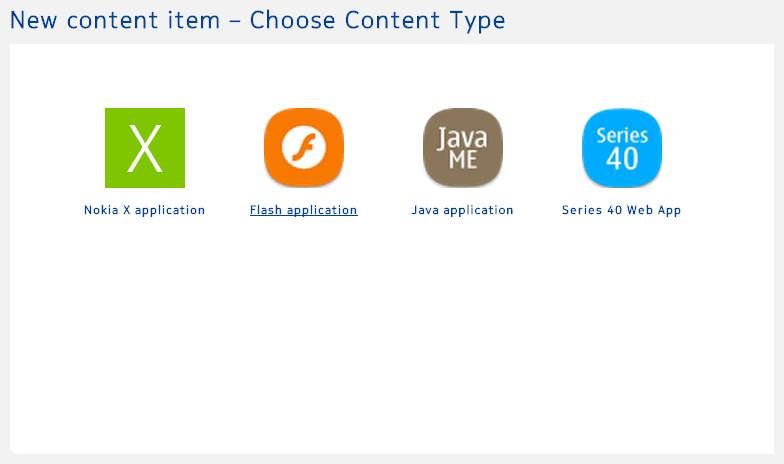Viewport: 784px width, 464px height.
Task: Click the '40' number in blue tile
Action: [x=622, y=158]
